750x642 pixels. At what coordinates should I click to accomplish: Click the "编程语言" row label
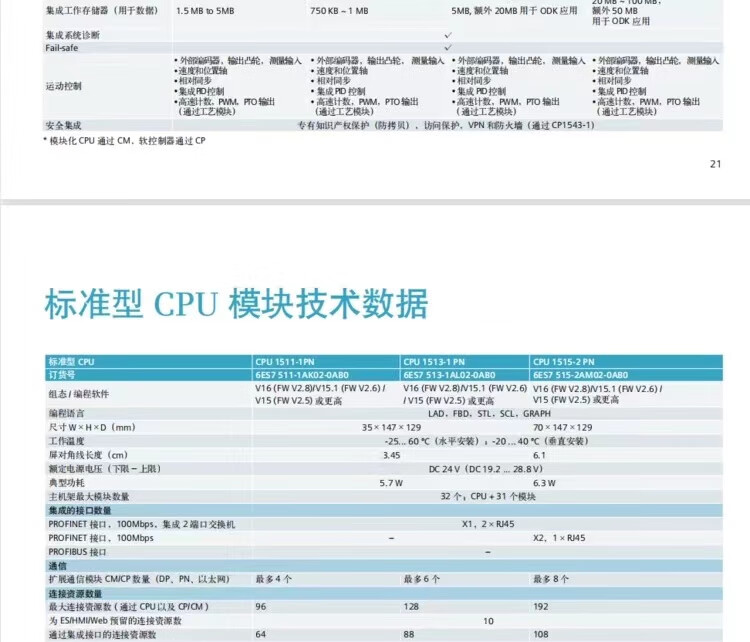coord(66,413)
